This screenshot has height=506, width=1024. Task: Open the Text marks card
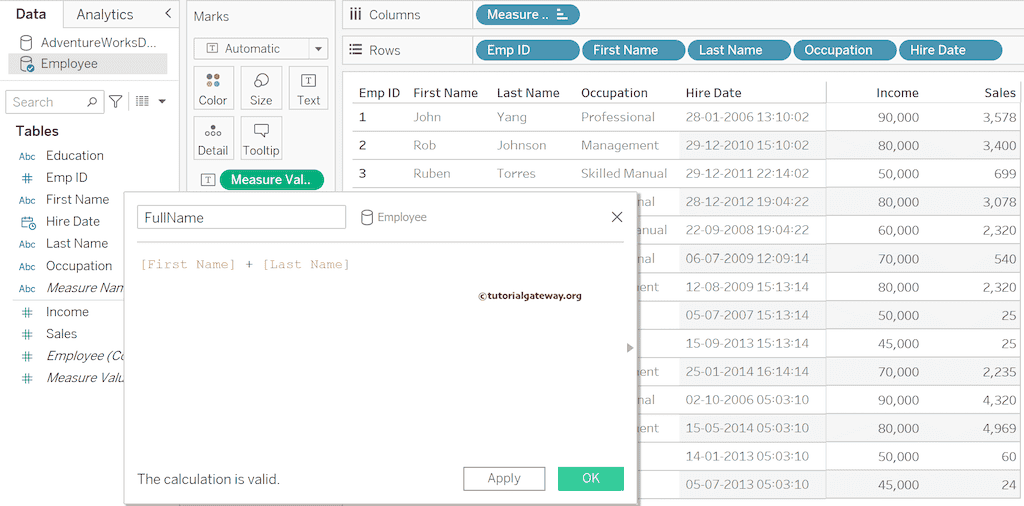pyautogui.click(x=308, y=87)
